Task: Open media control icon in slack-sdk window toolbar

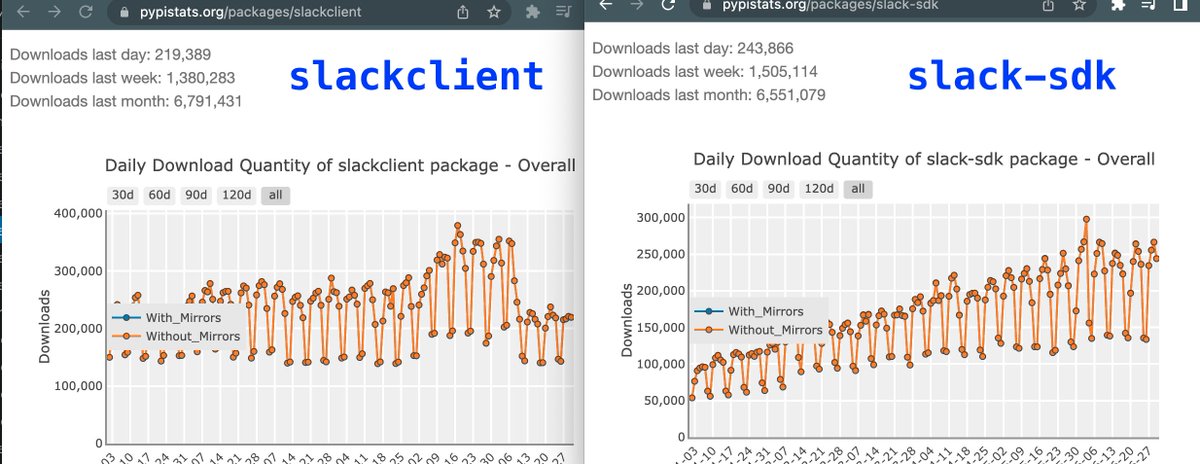Action: pyautogui.click(x=1149, y=6)
